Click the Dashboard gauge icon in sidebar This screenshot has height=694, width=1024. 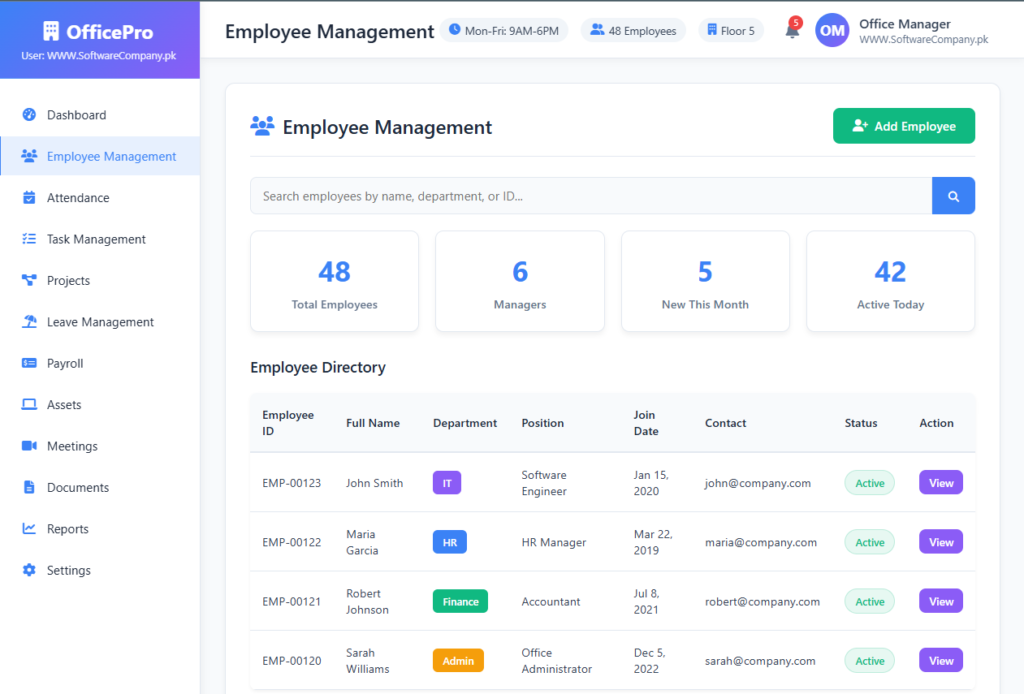(x=29, y=115)
